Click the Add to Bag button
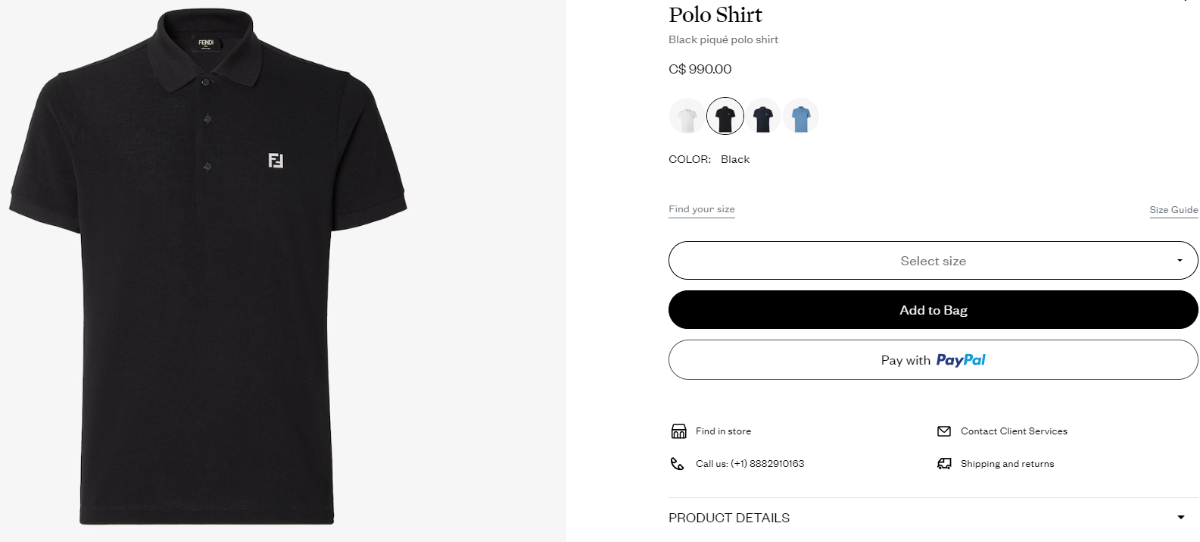Image resolution: width=1200 pixels, height=542 pixels. [x=933, y=310]
